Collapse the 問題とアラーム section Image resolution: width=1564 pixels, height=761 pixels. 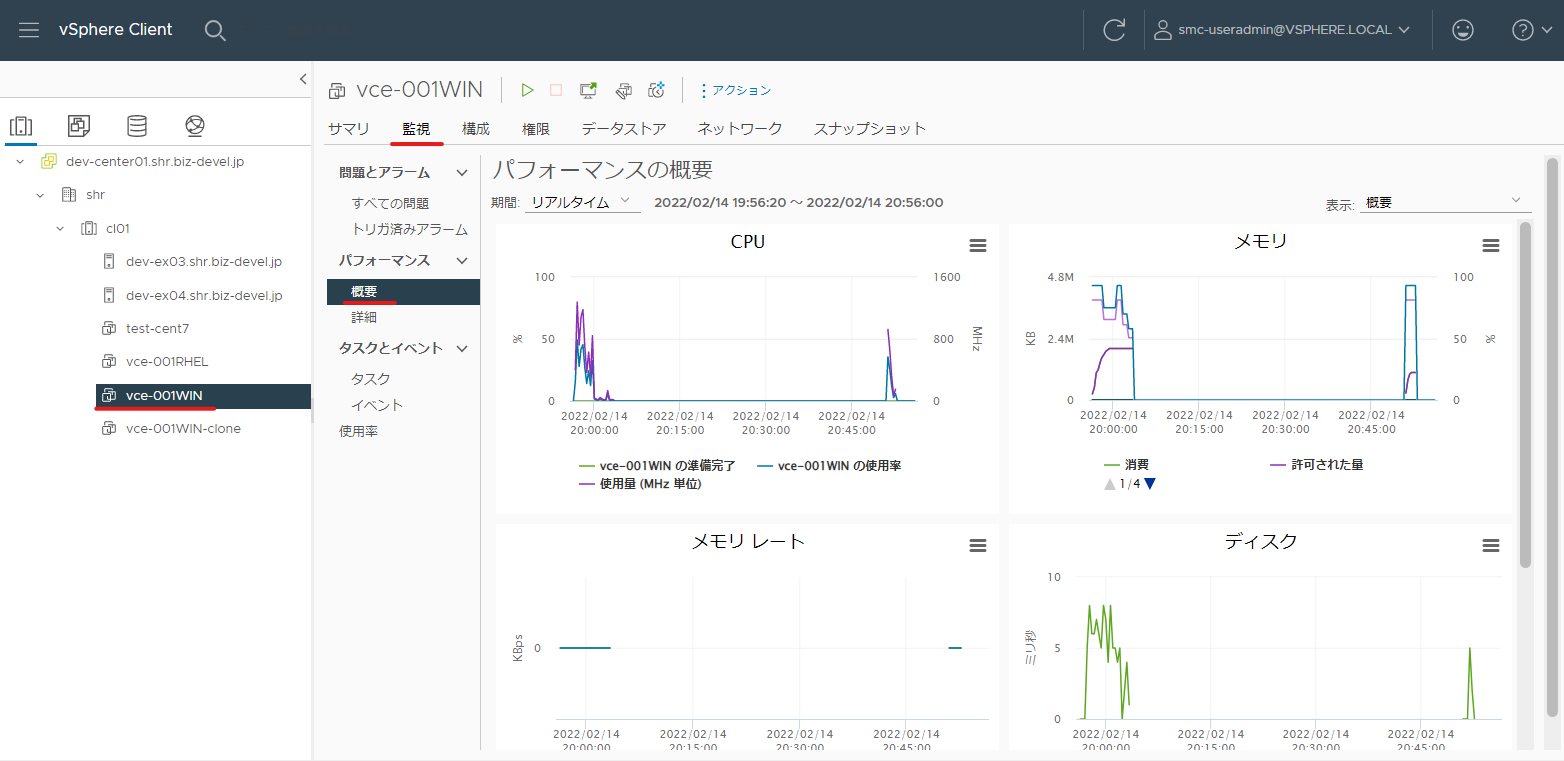[461, 173]
